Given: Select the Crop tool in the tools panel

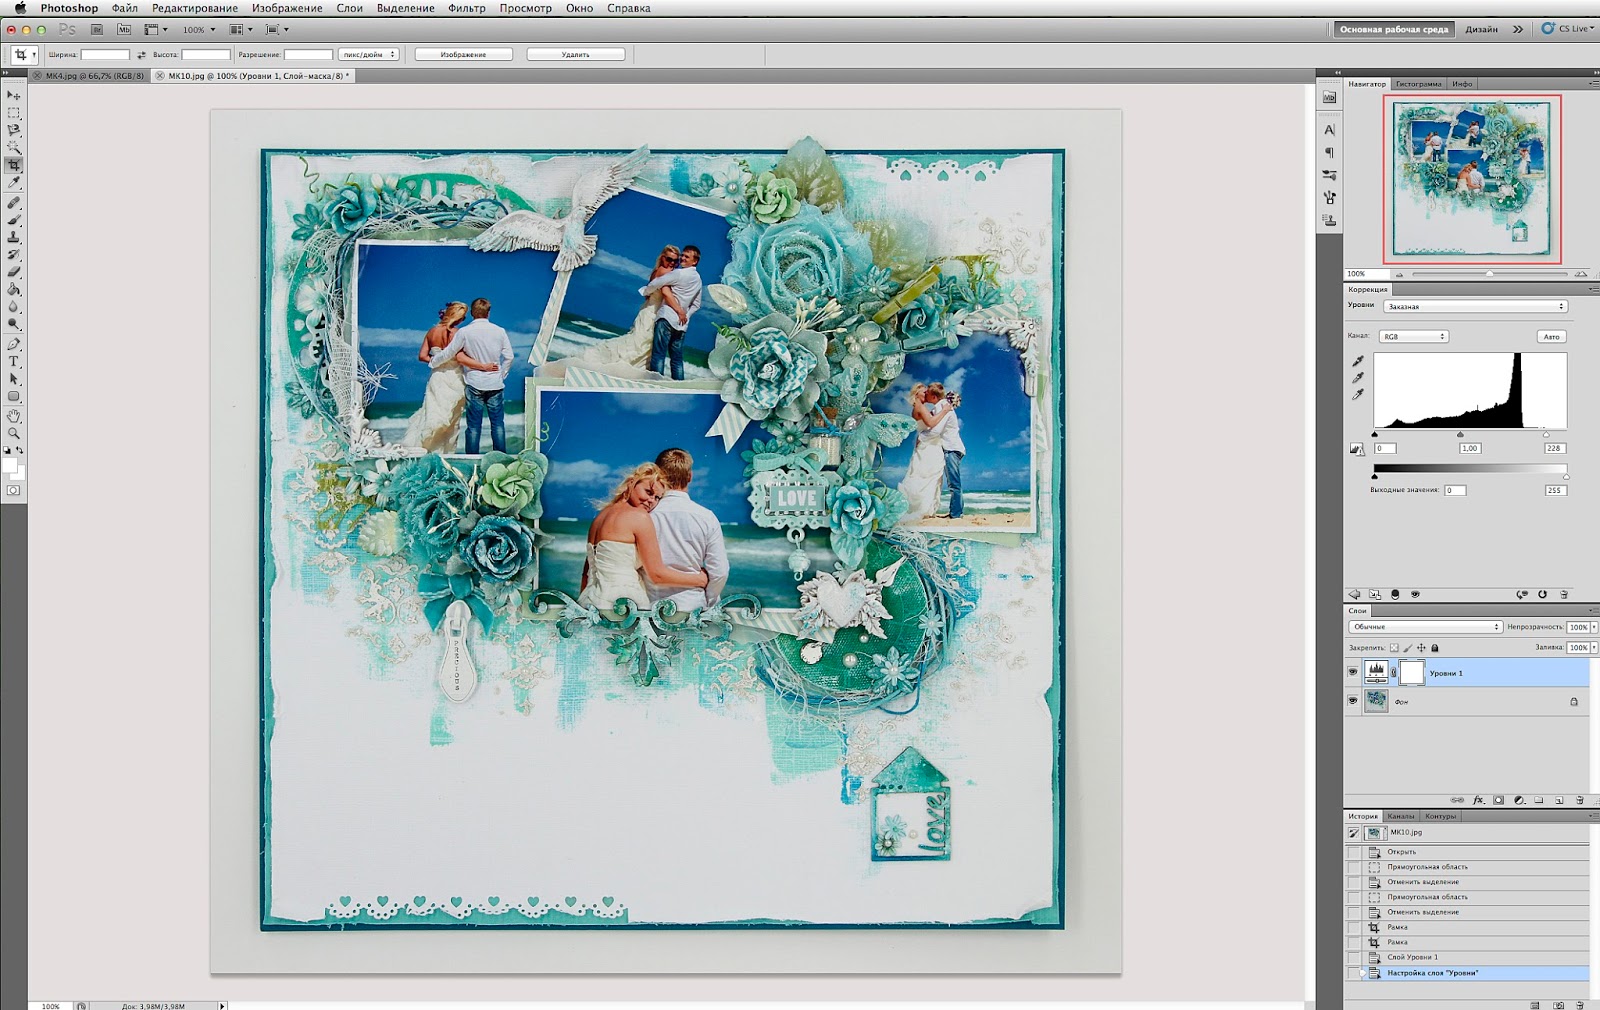Looking at the screenshot, I should pos(14,165).
